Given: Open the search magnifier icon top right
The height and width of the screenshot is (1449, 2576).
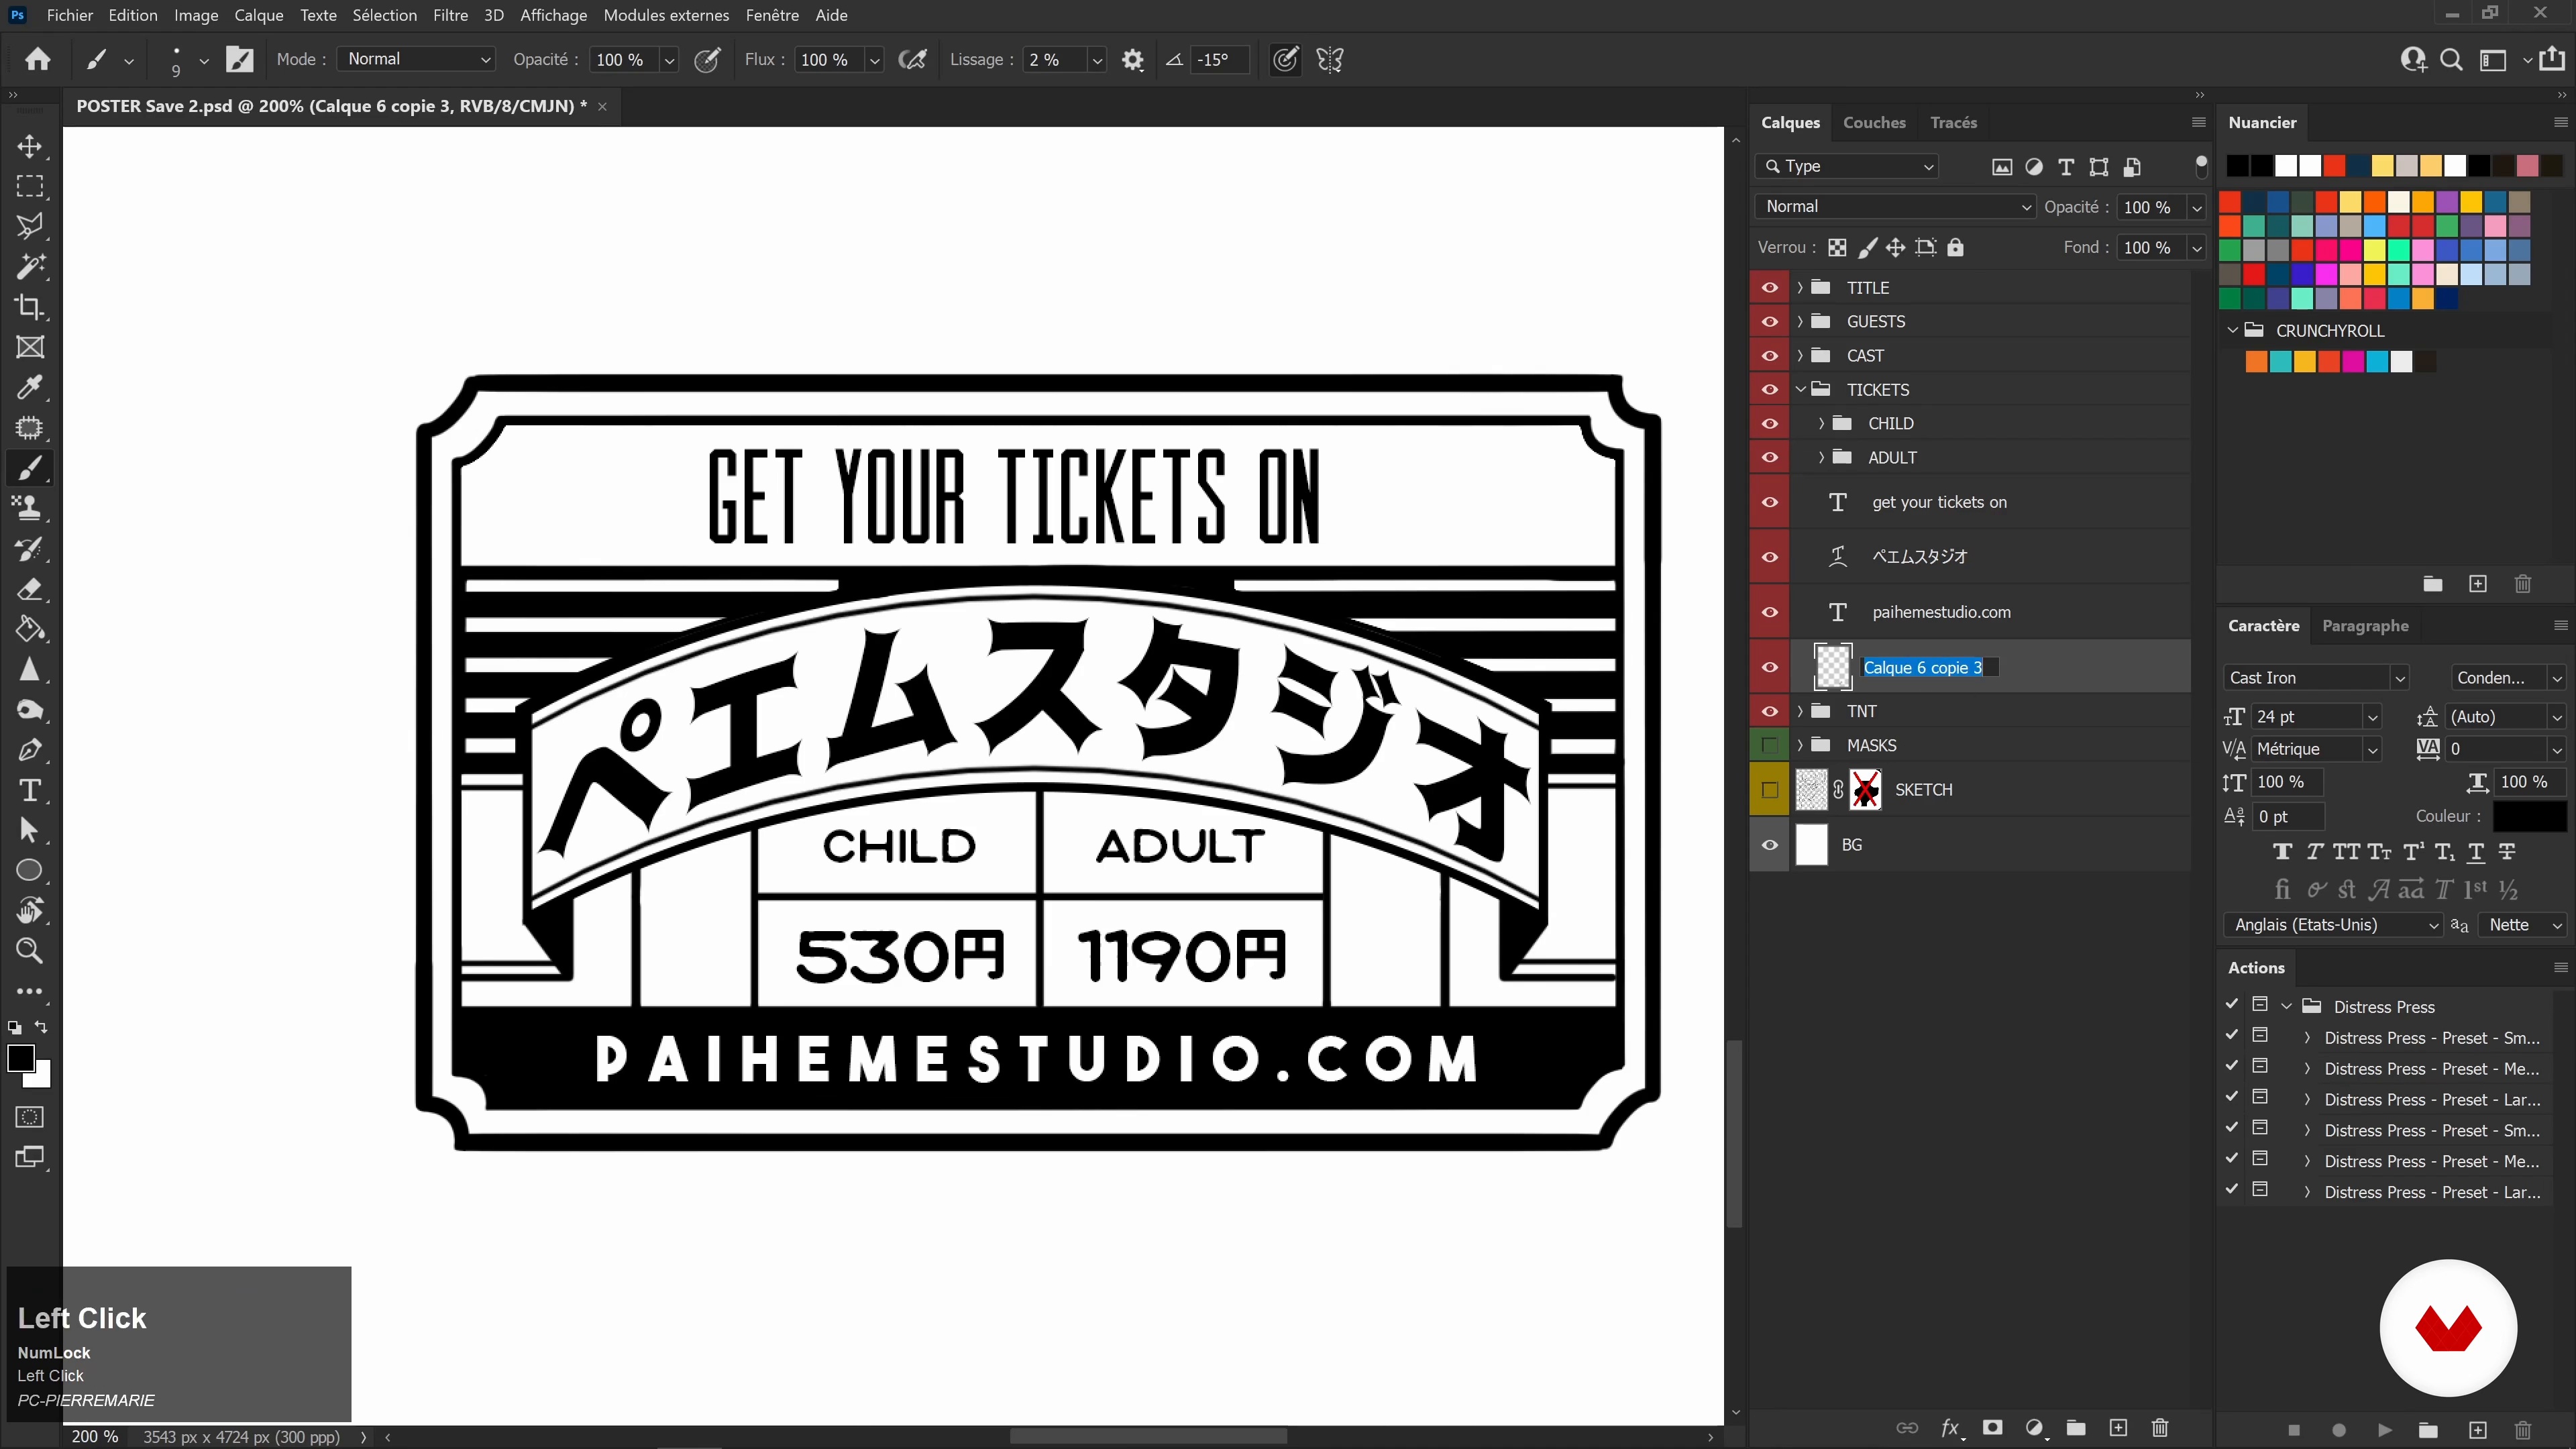Looking at the screenshot, I should point(2451,60).
